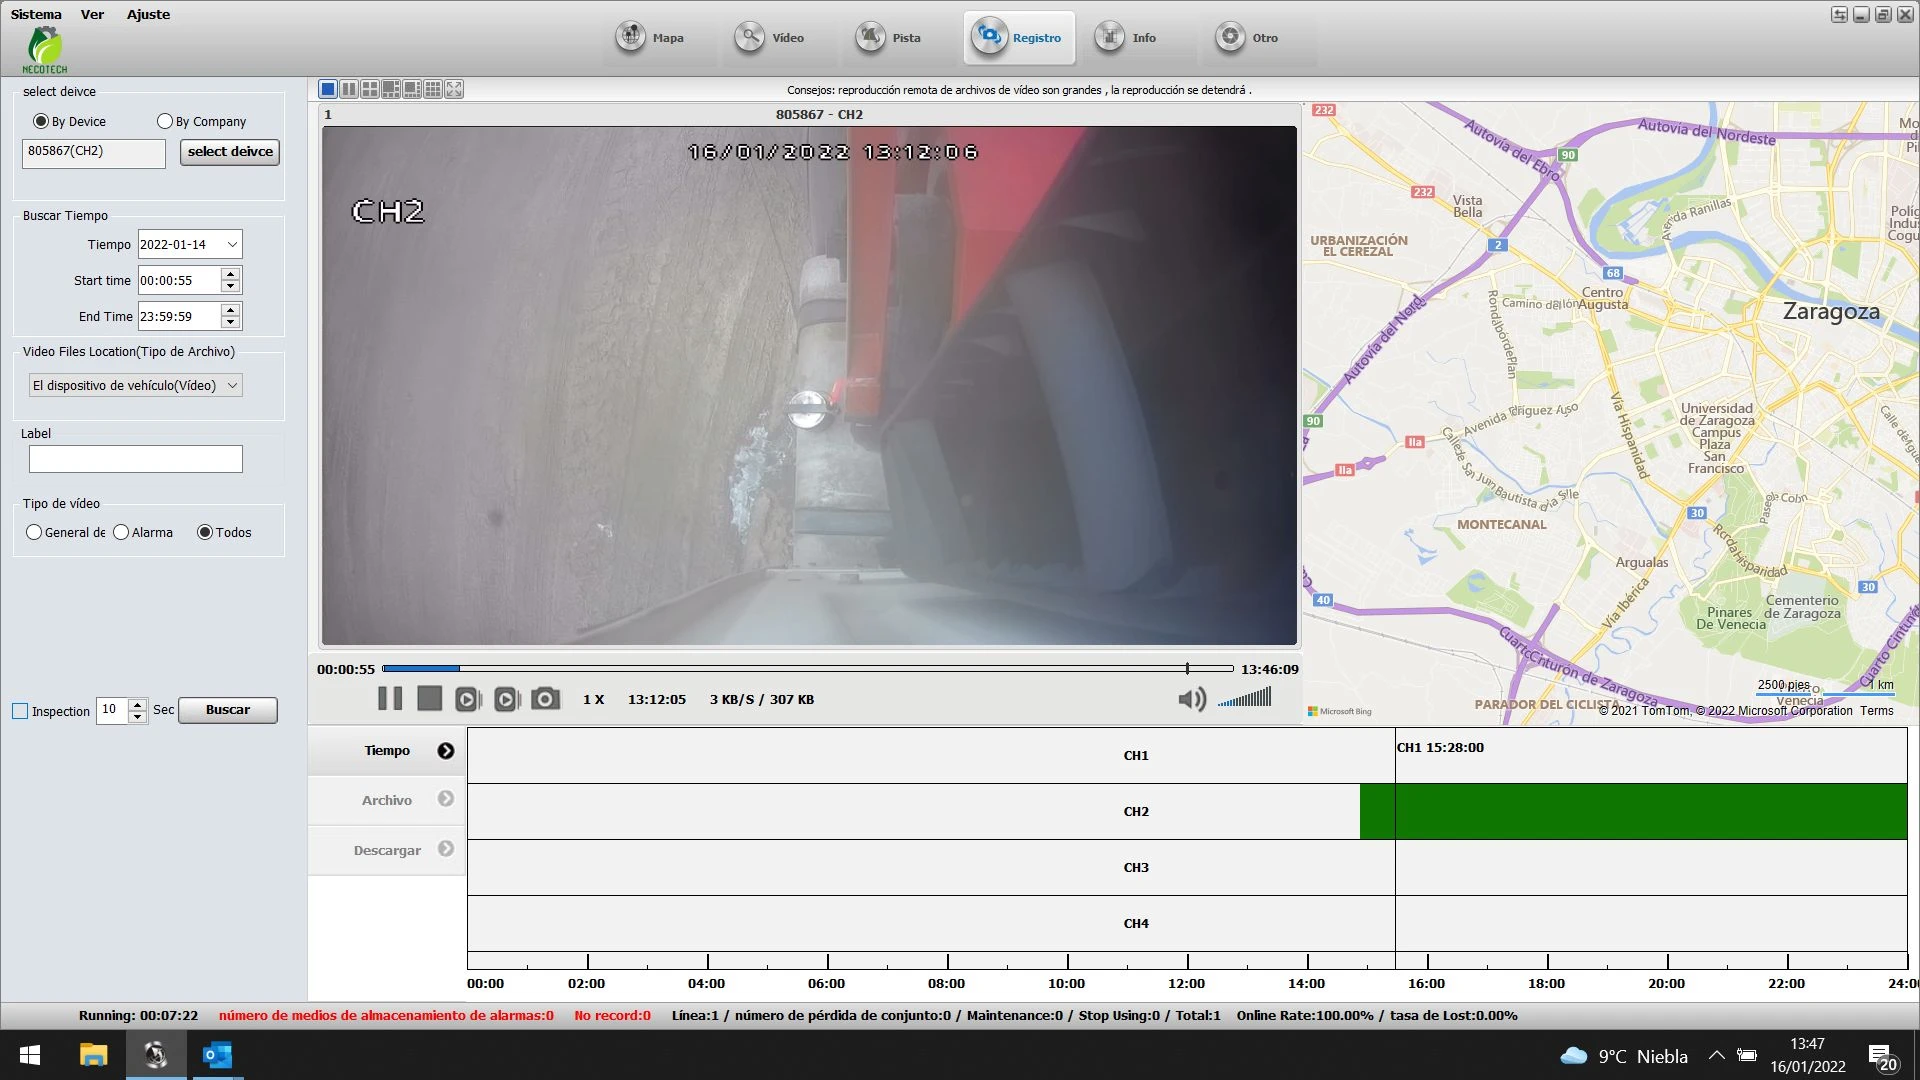Select the By Company radio option
Viewport: 1920px width, 1080px height.
point(165,121)
